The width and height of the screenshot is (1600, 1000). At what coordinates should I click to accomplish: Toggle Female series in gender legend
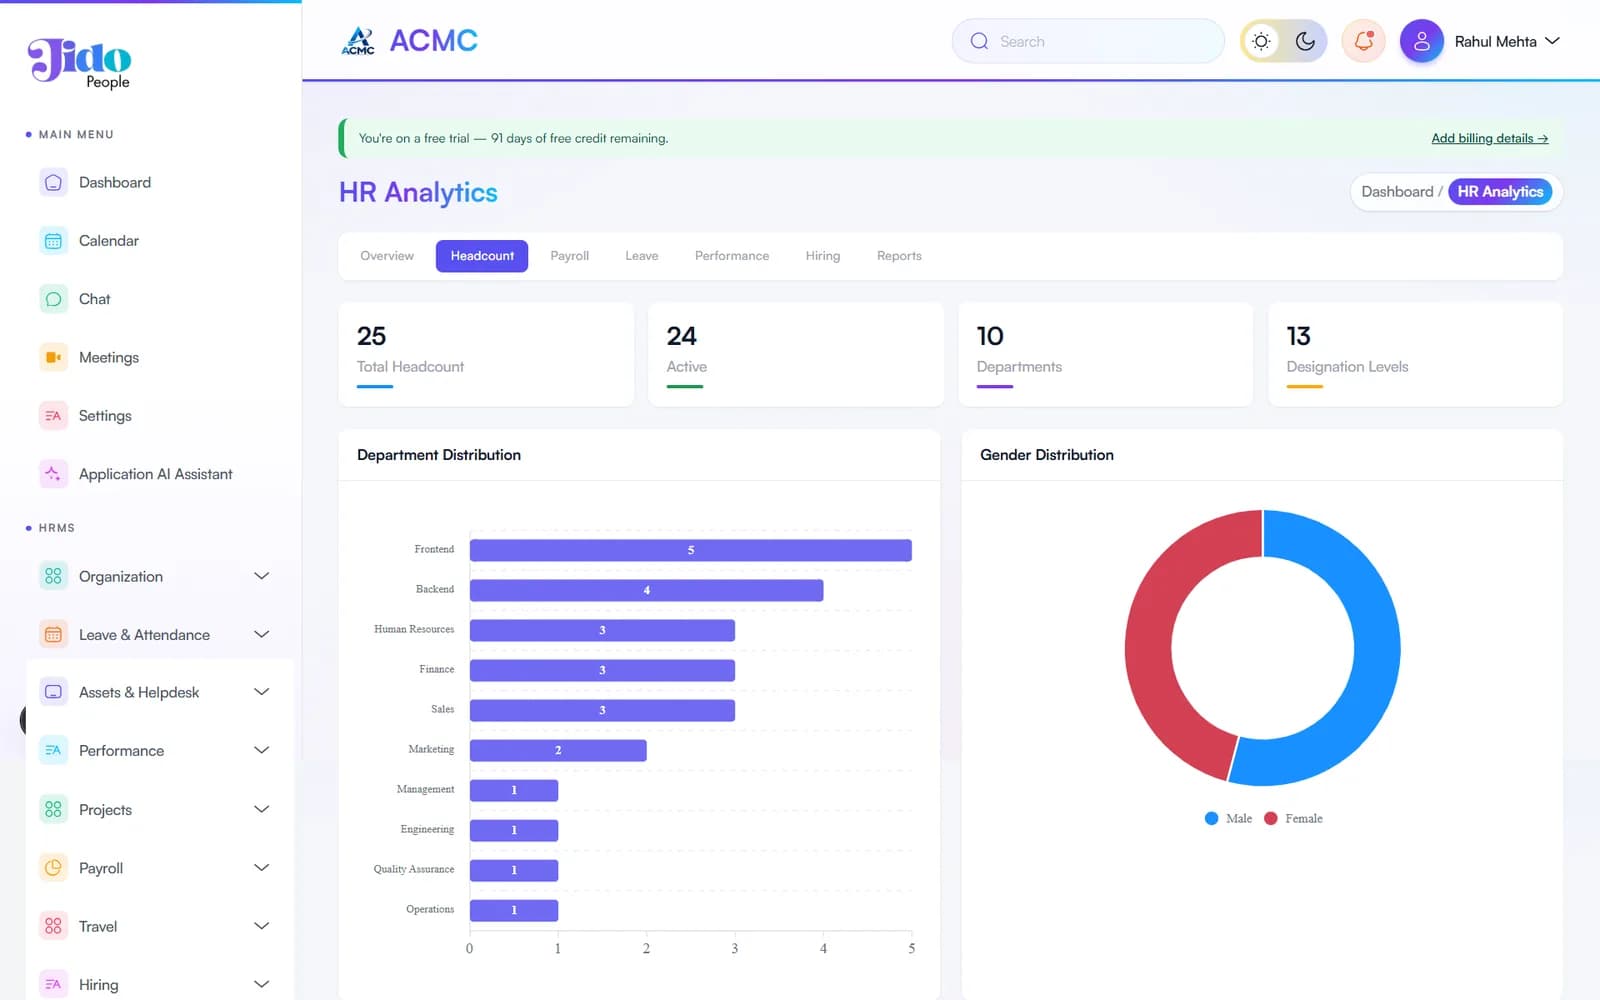[x=1293, y=818]
